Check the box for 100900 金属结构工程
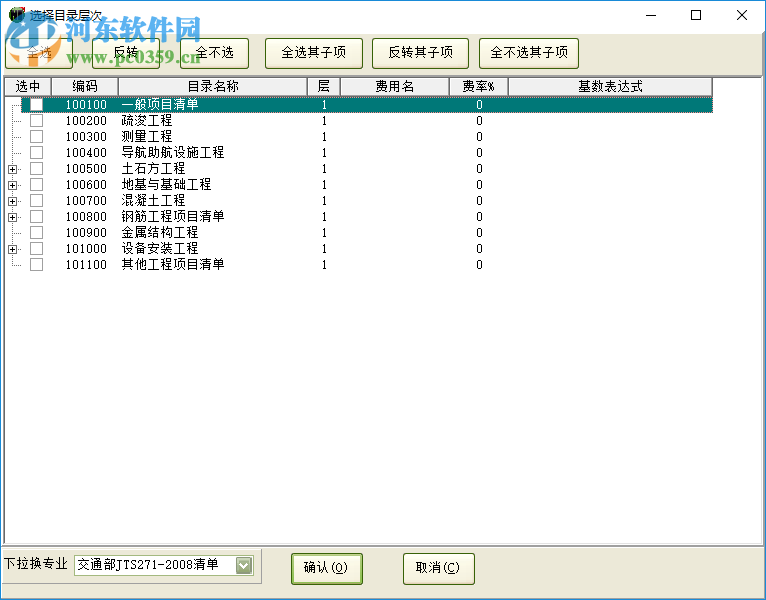Screen dimensions: 766x600 36,233
